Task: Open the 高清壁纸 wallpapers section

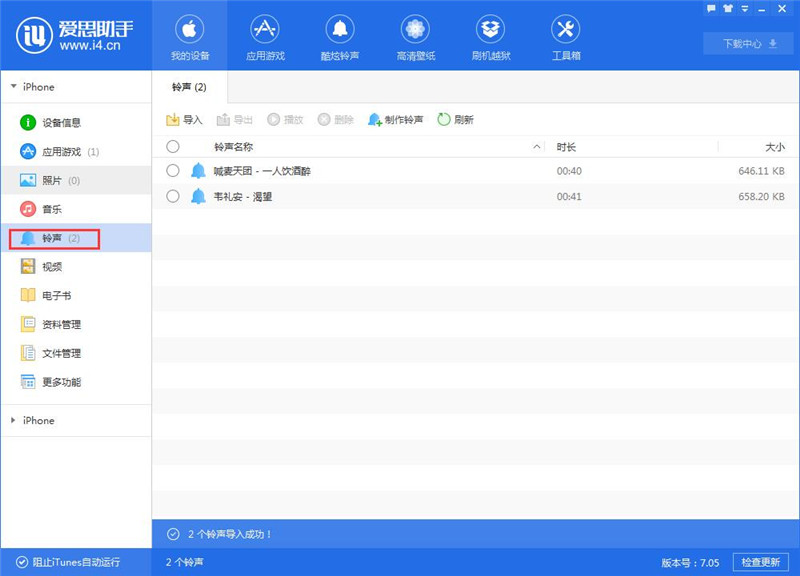Action: (x=414, y=37)
